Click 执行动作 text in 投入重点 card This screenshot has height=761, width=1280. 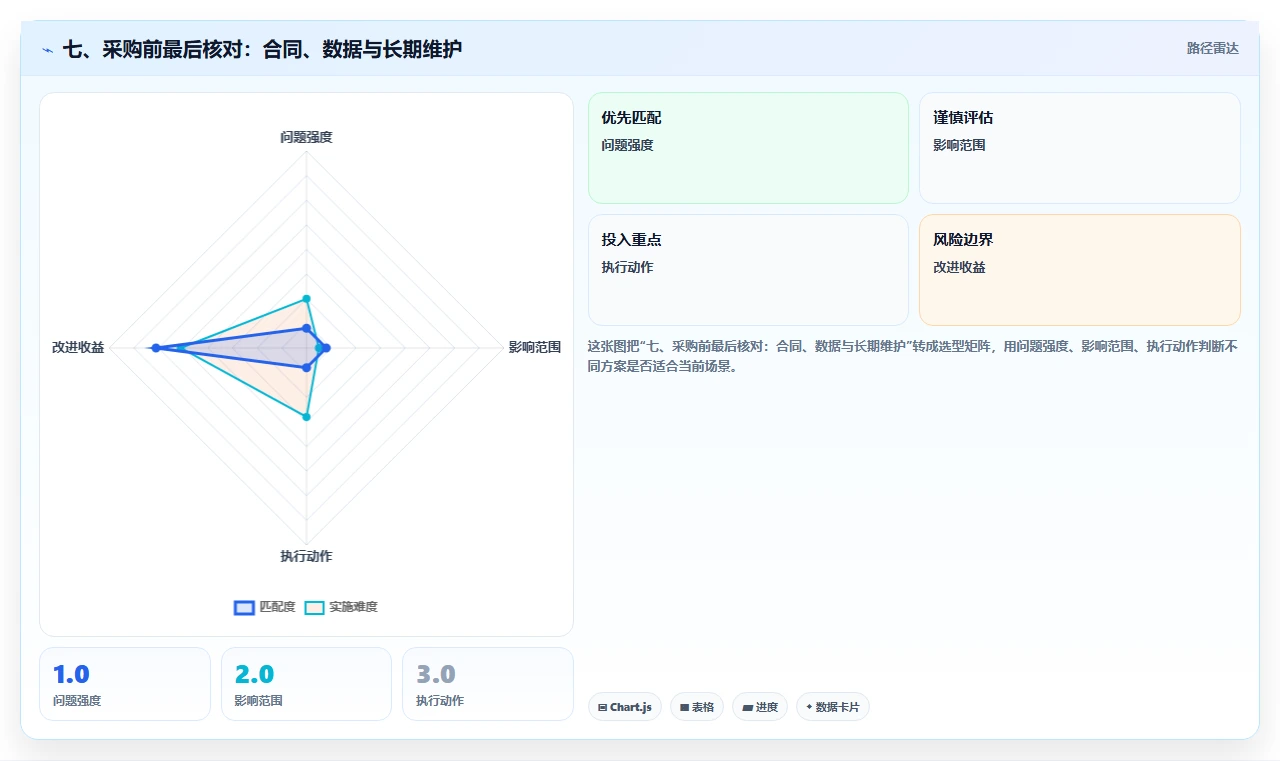(x=627, y=267)
